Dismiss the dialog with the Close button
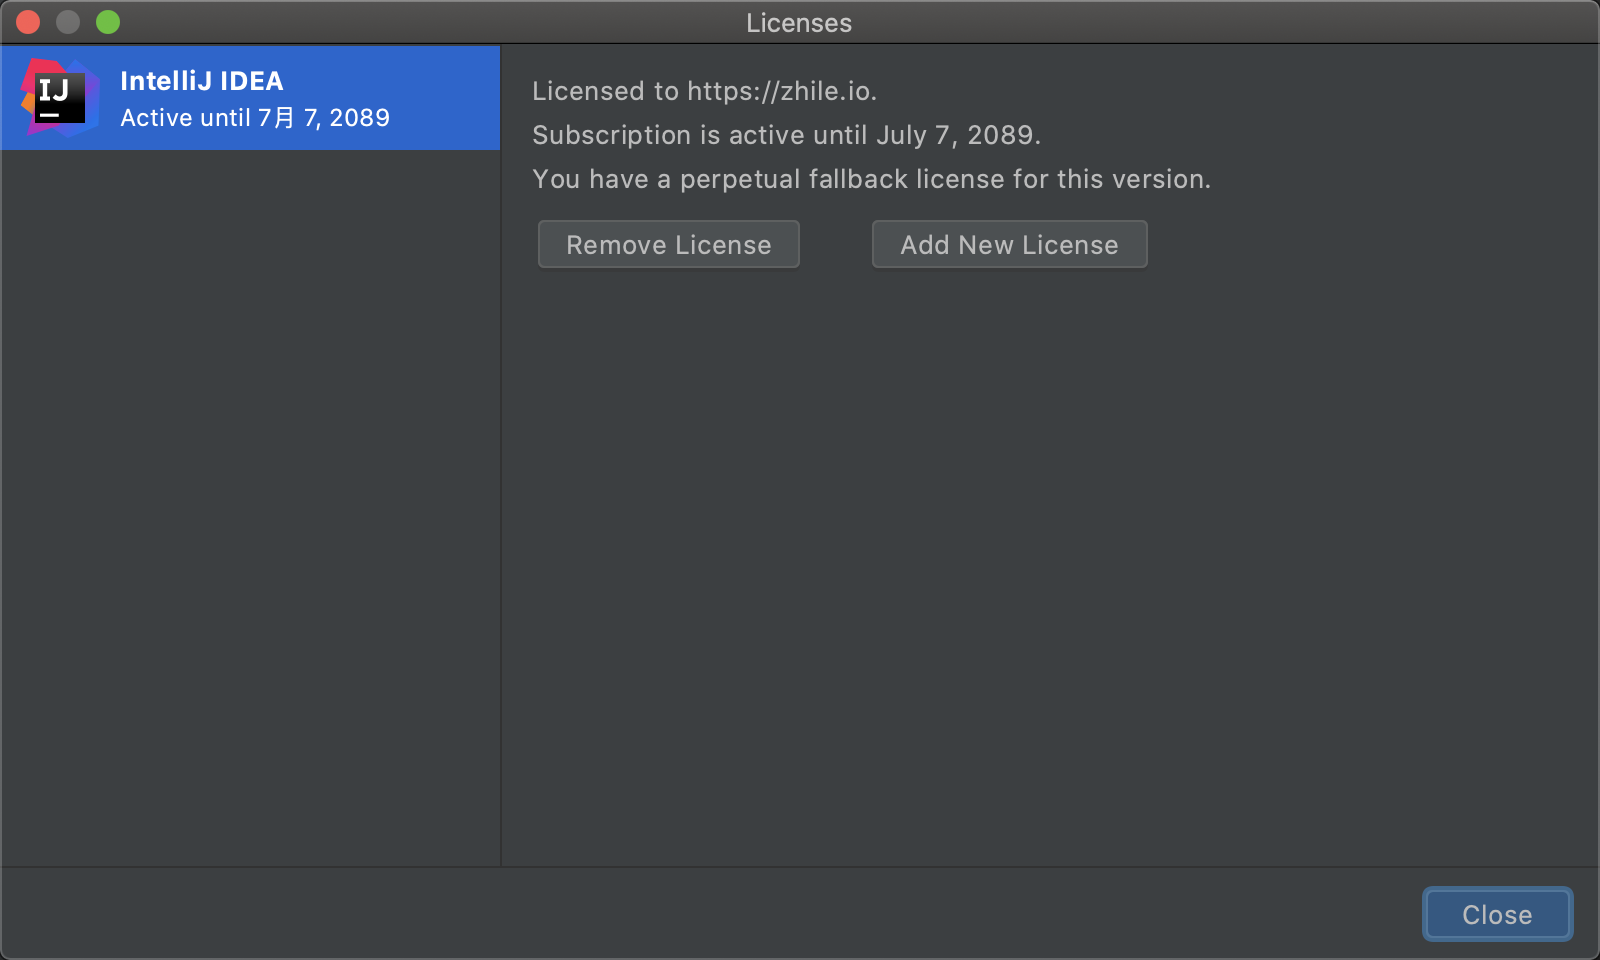 tap(1496, 914)
